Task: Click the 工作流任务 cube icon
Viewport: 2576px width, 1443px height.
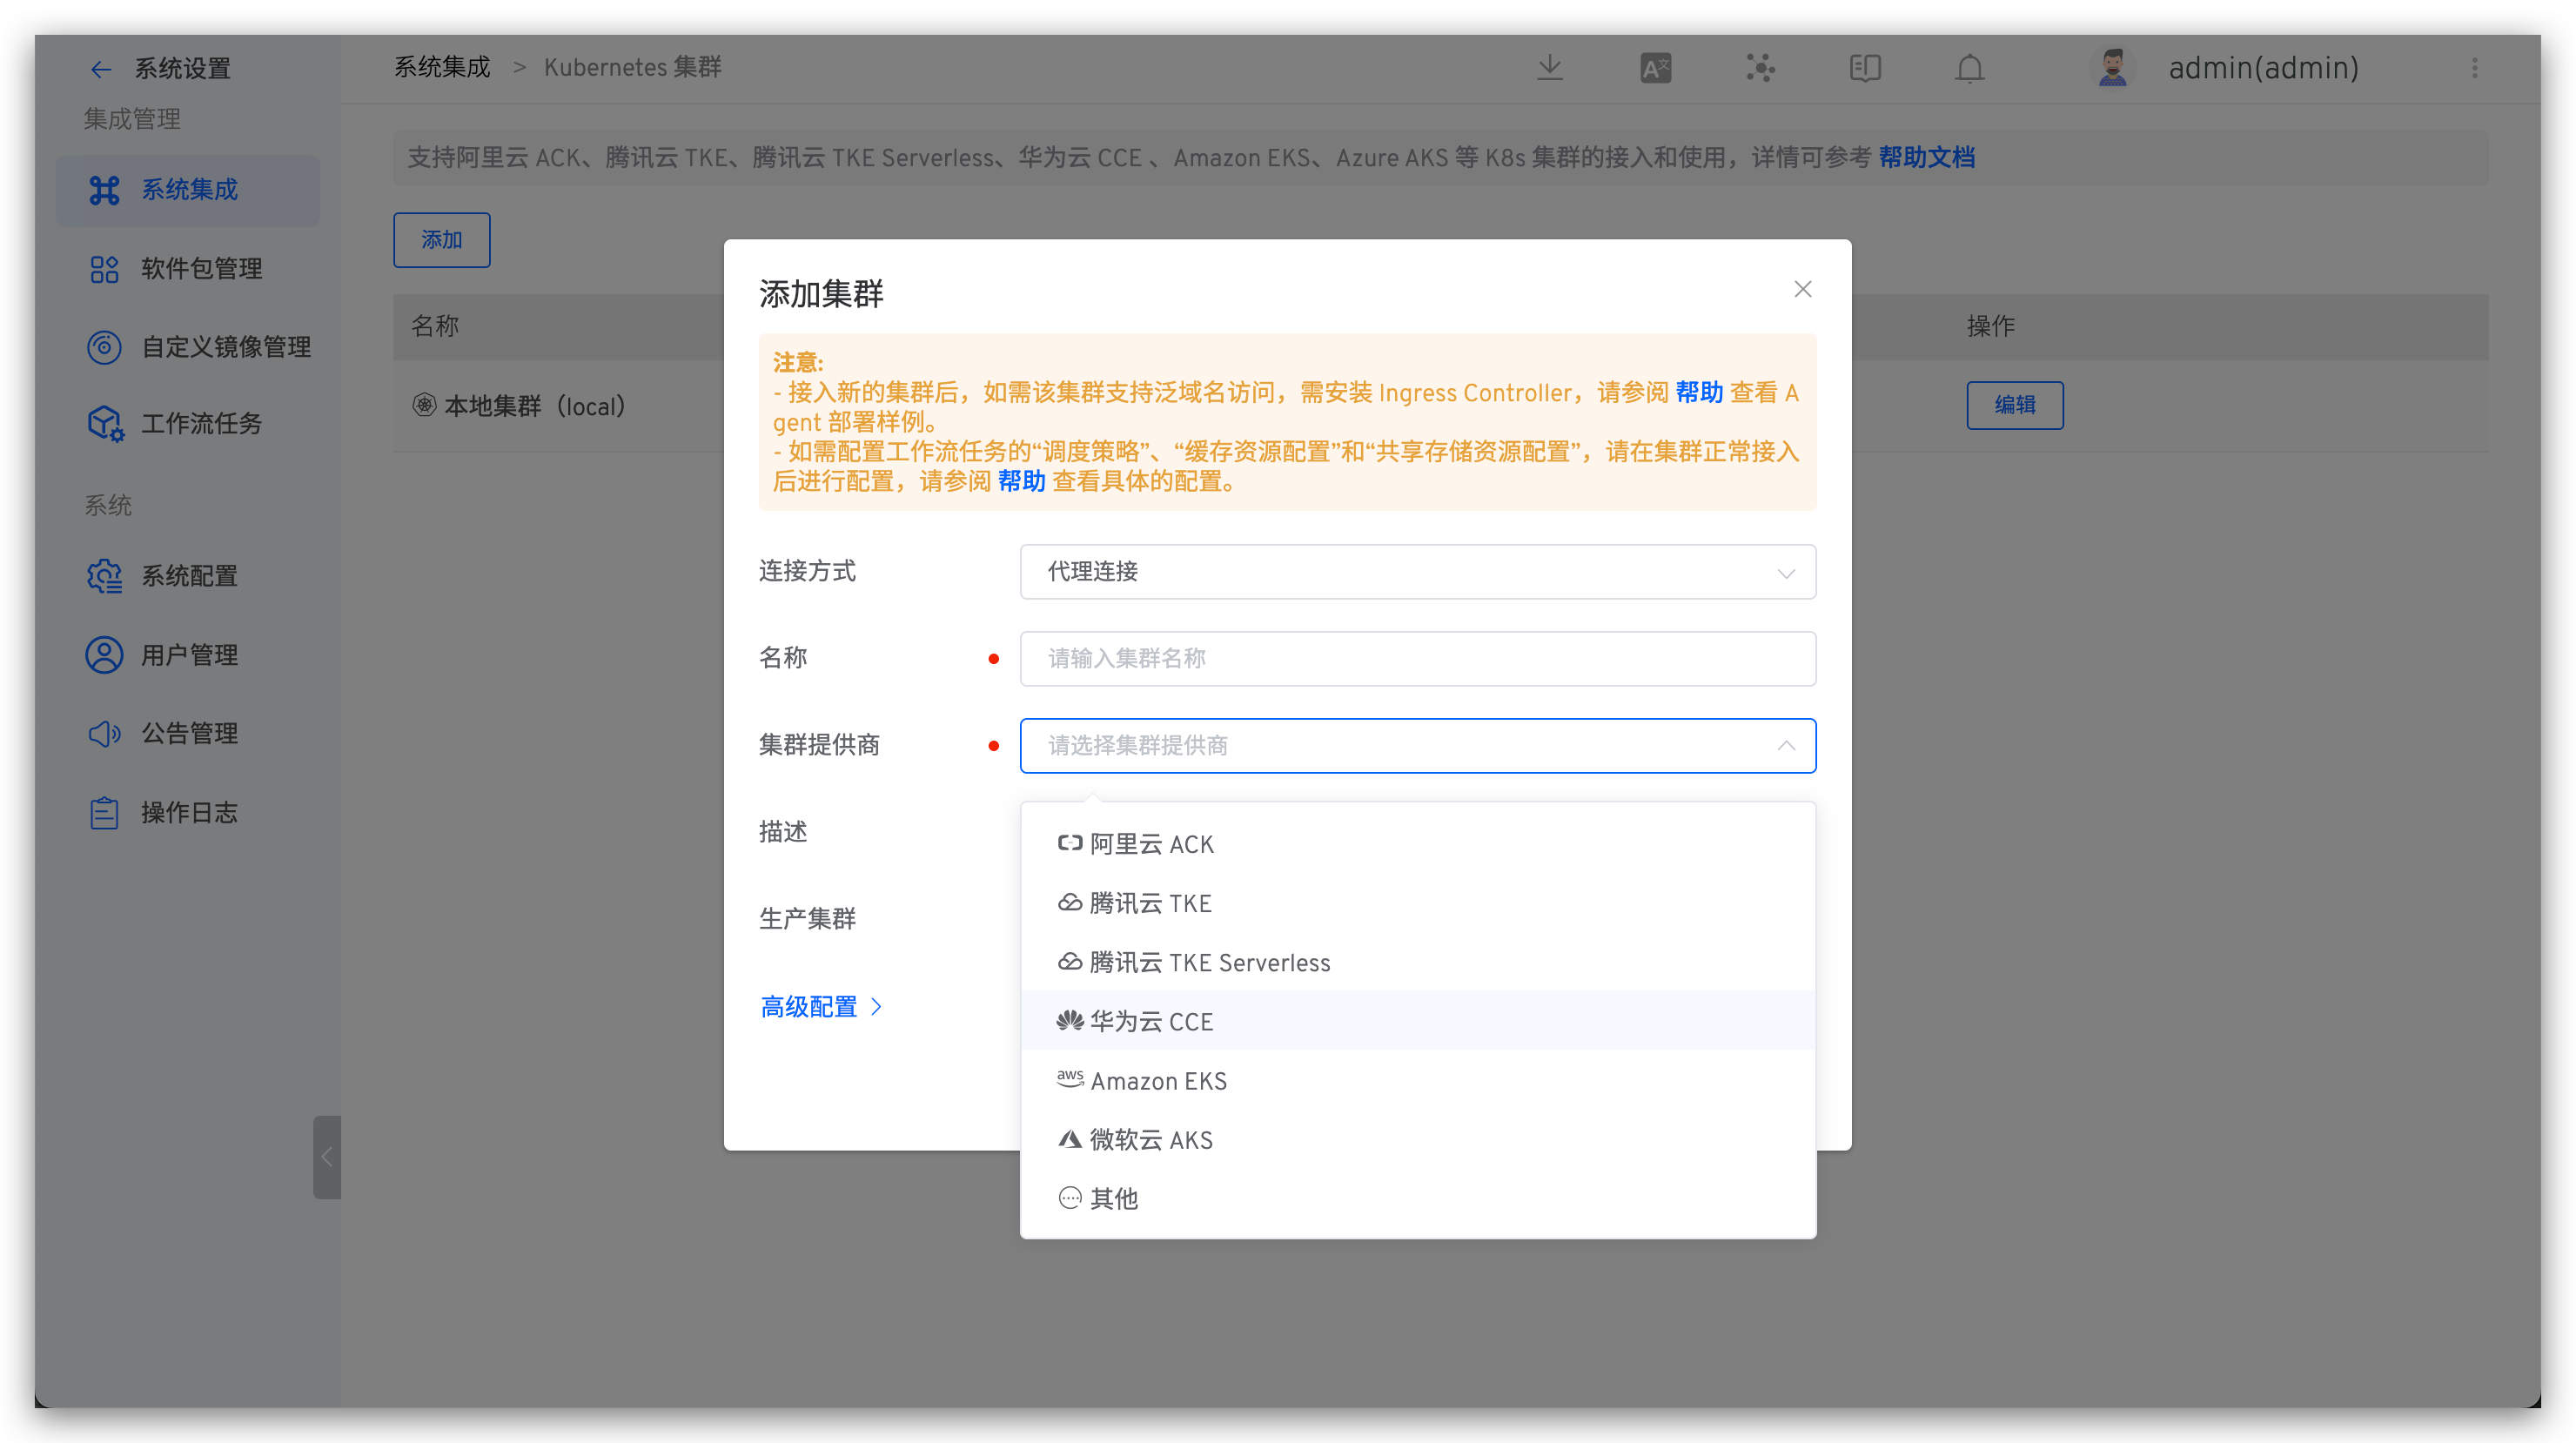Action: pyautogui.click(x=104, y=424)
